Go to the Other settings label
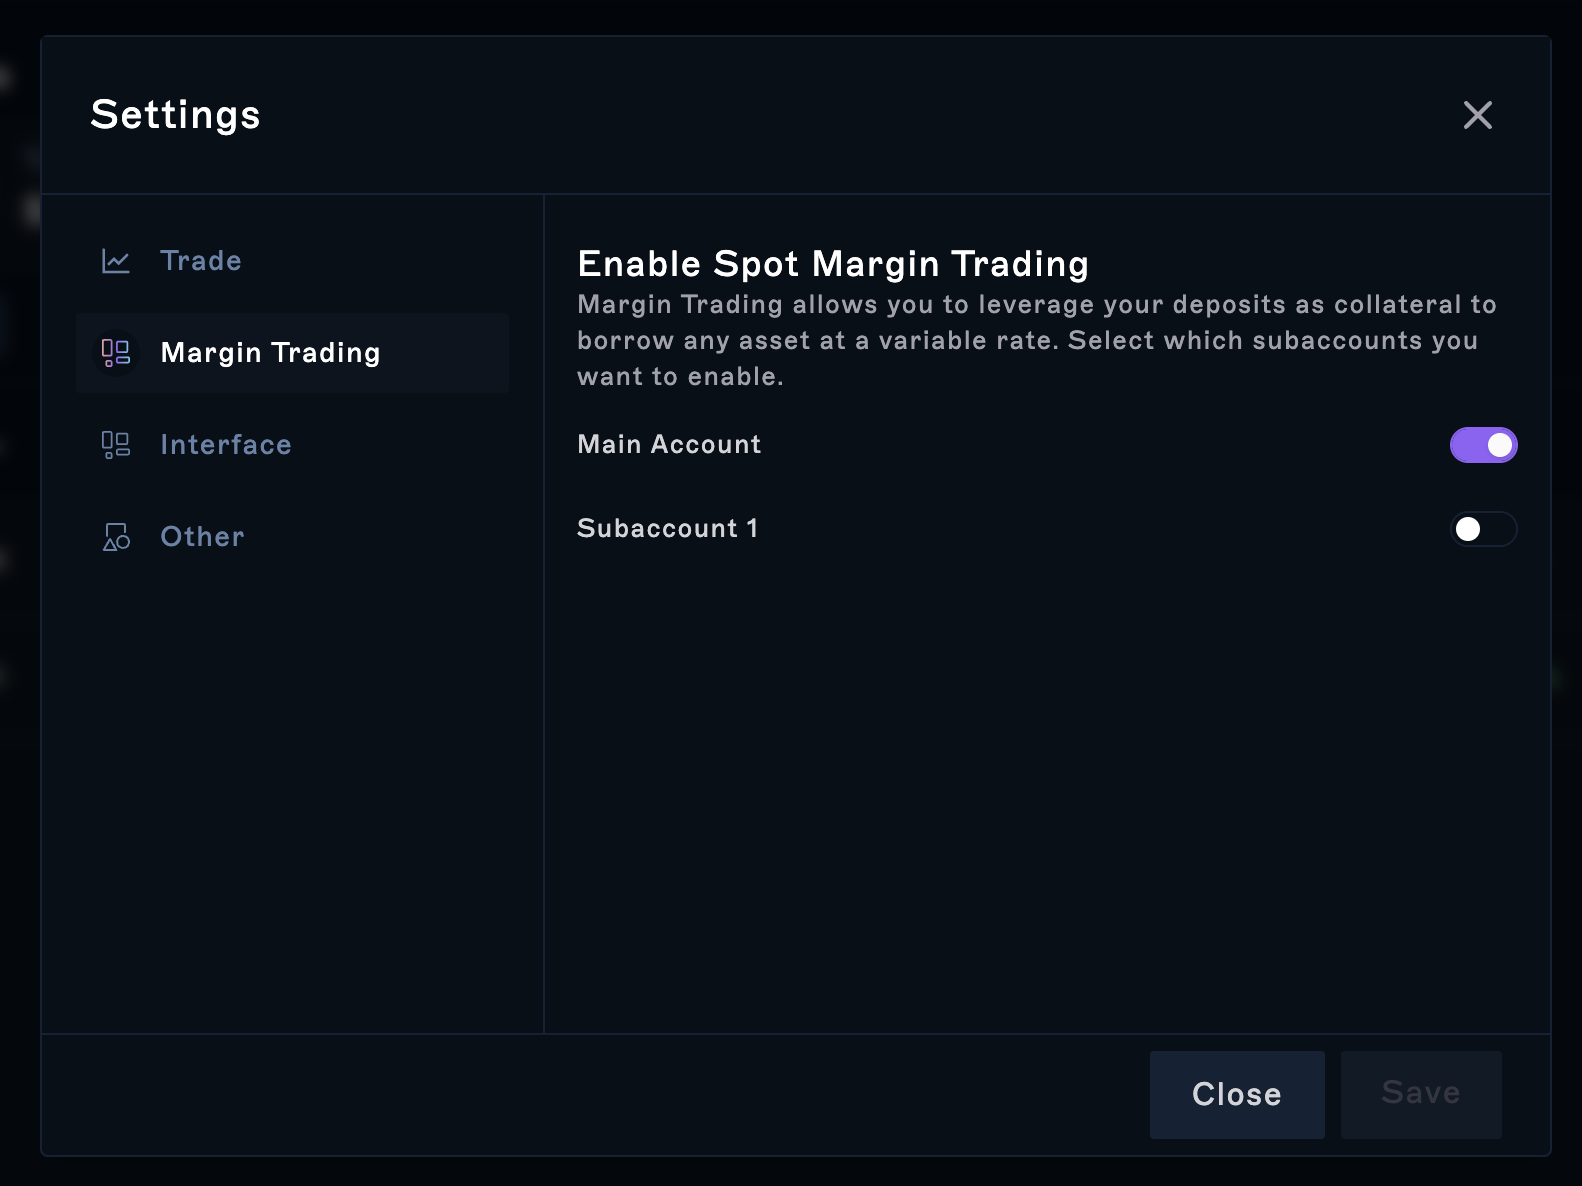This screenshot has height=1186, width=1582. point(202,537)
